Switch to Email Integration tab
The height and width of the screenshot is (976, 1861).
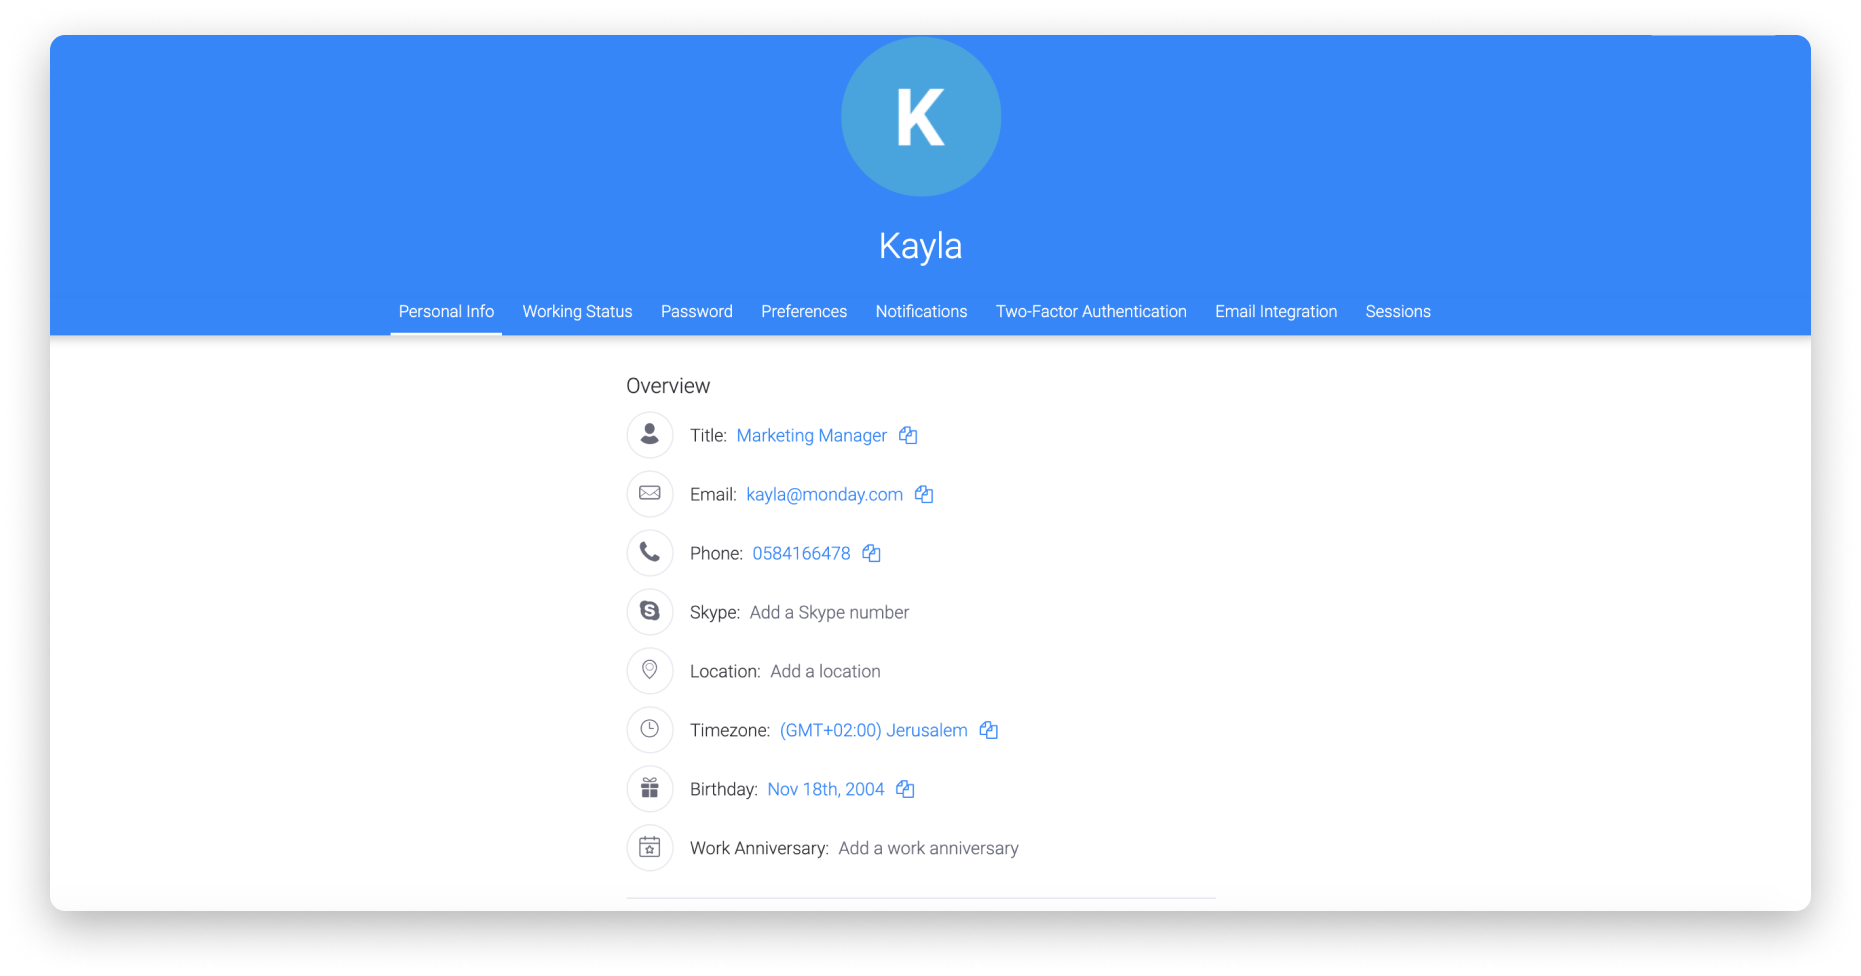1276,311
